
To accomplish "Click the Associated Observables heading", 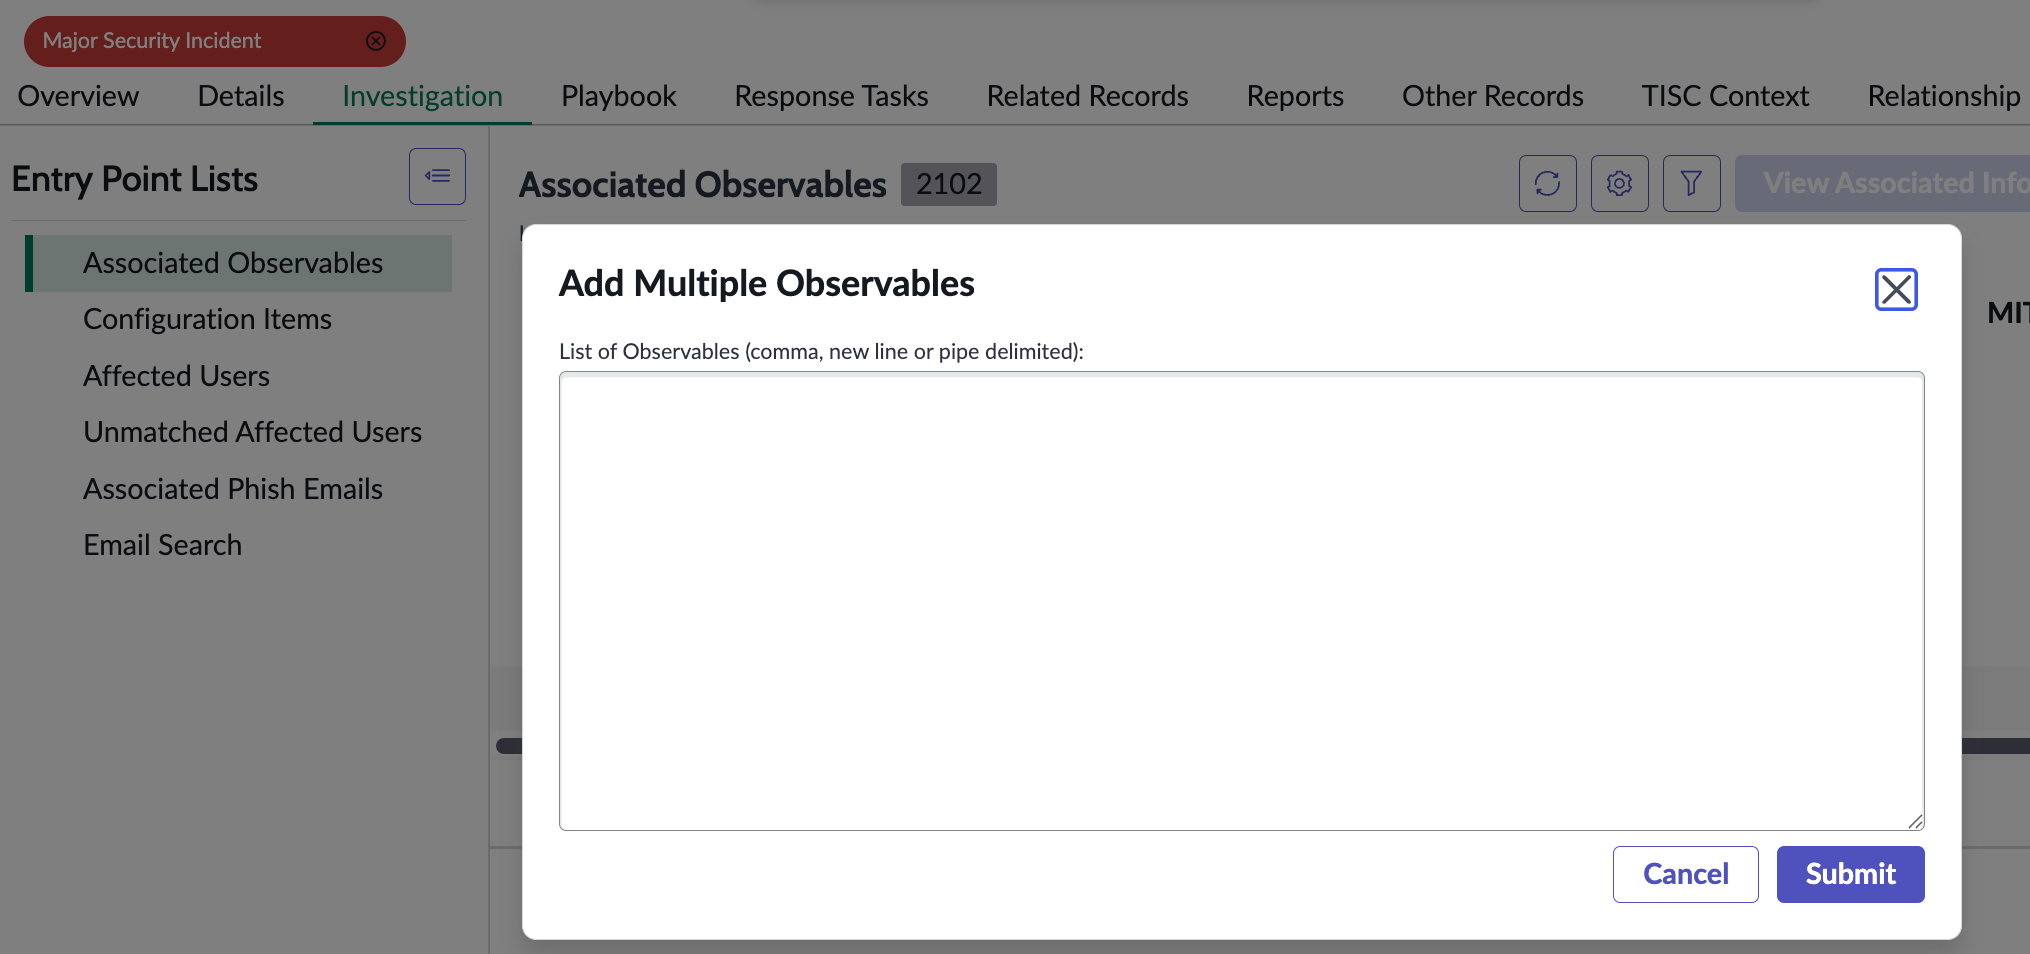I will tap(702, 185).
